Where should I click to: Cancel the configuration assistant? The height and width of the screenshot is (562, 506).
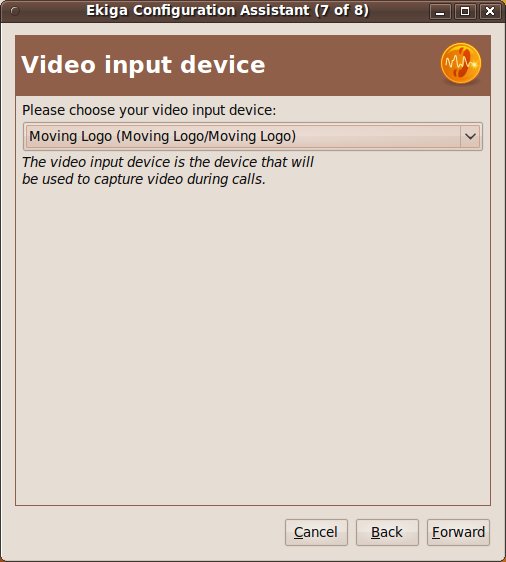point(316,532)
